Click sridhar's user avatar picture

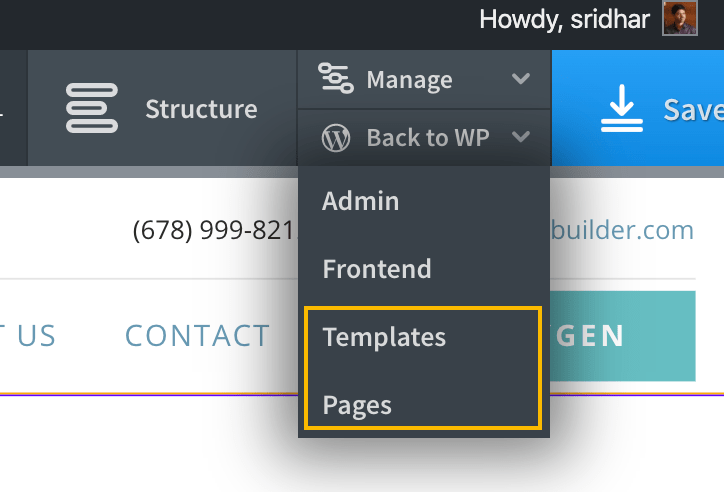680,18
